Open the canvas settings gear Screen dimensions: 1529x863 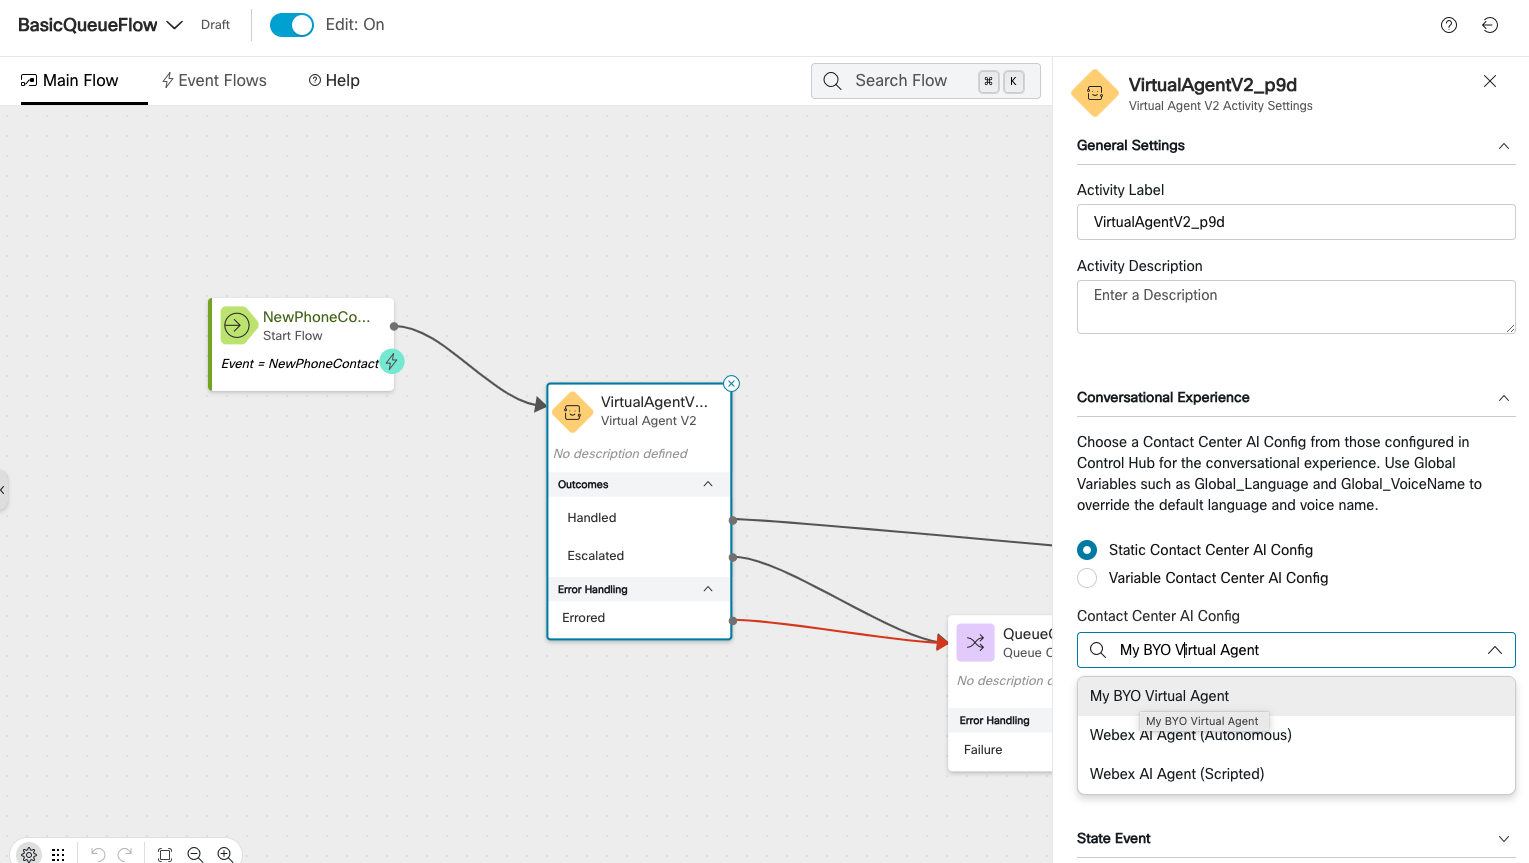(x=29, y=854)
